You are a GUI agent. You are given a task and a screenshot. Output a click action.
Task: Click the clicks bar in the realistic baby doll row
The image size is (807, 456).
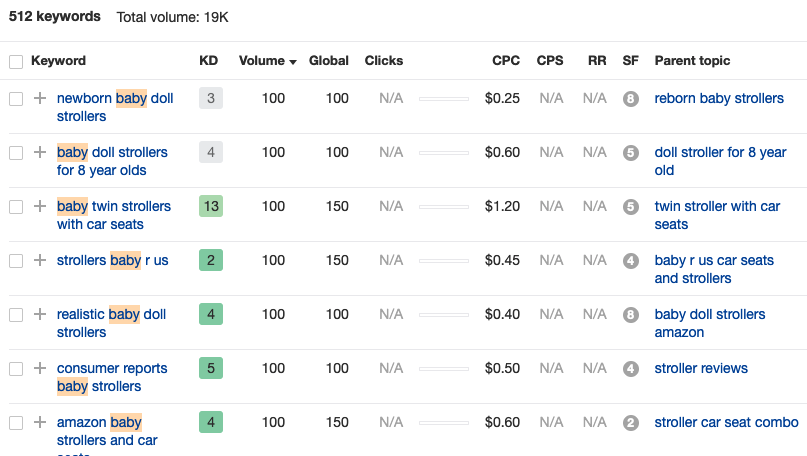pos(444,315)
